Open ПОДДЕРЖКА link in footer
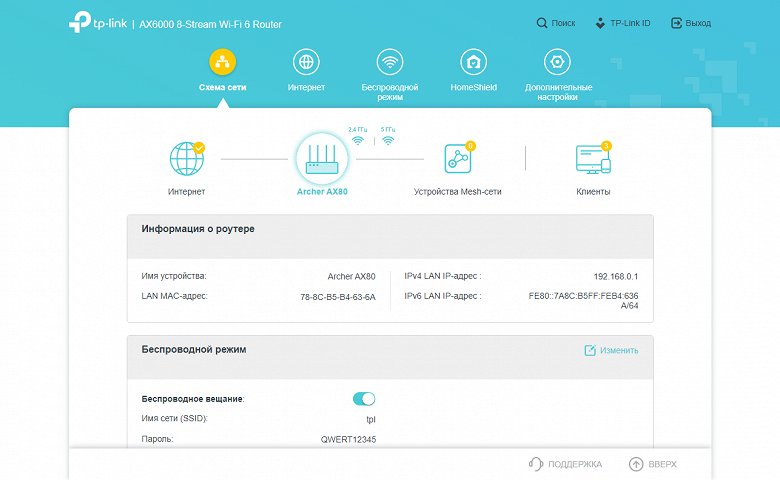 click(575, 464)
